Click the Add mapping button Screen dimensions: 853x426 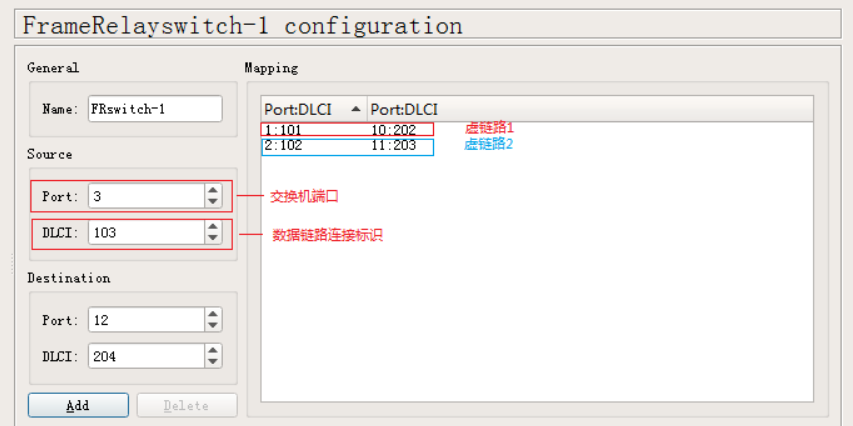[78, 405]
